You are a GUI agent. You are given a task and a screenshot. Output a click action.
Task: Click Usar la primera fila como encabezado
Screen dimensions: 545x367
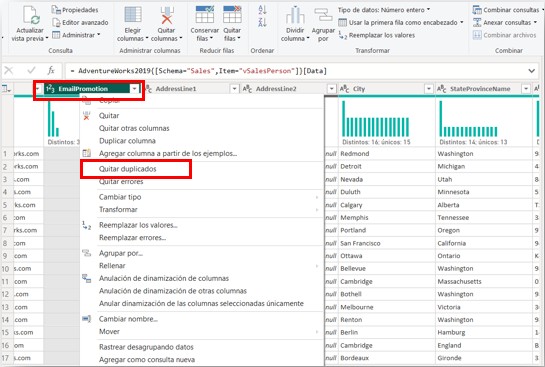401,22
